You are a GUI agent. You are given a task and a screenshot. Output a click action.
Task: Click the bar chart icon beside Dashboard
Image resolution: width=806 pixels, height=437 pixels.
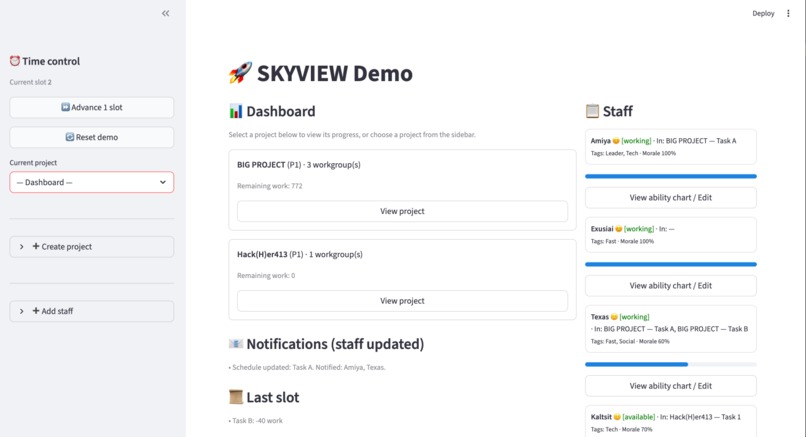pos(235,111)
